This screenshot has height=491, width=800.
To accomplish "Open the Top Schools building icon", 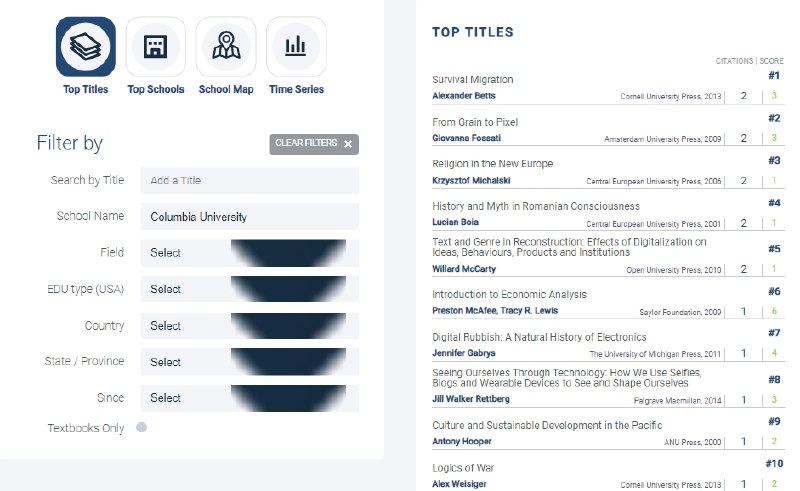I will point(155,47).
